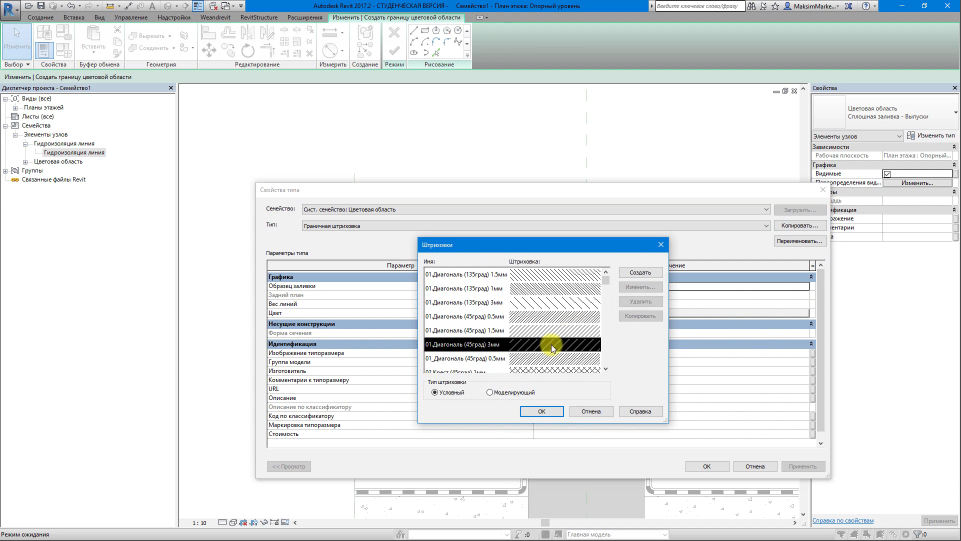
Task: Open the RevitStructure ribbon tab
Action: pyautogui.click(x=259, y=17)
